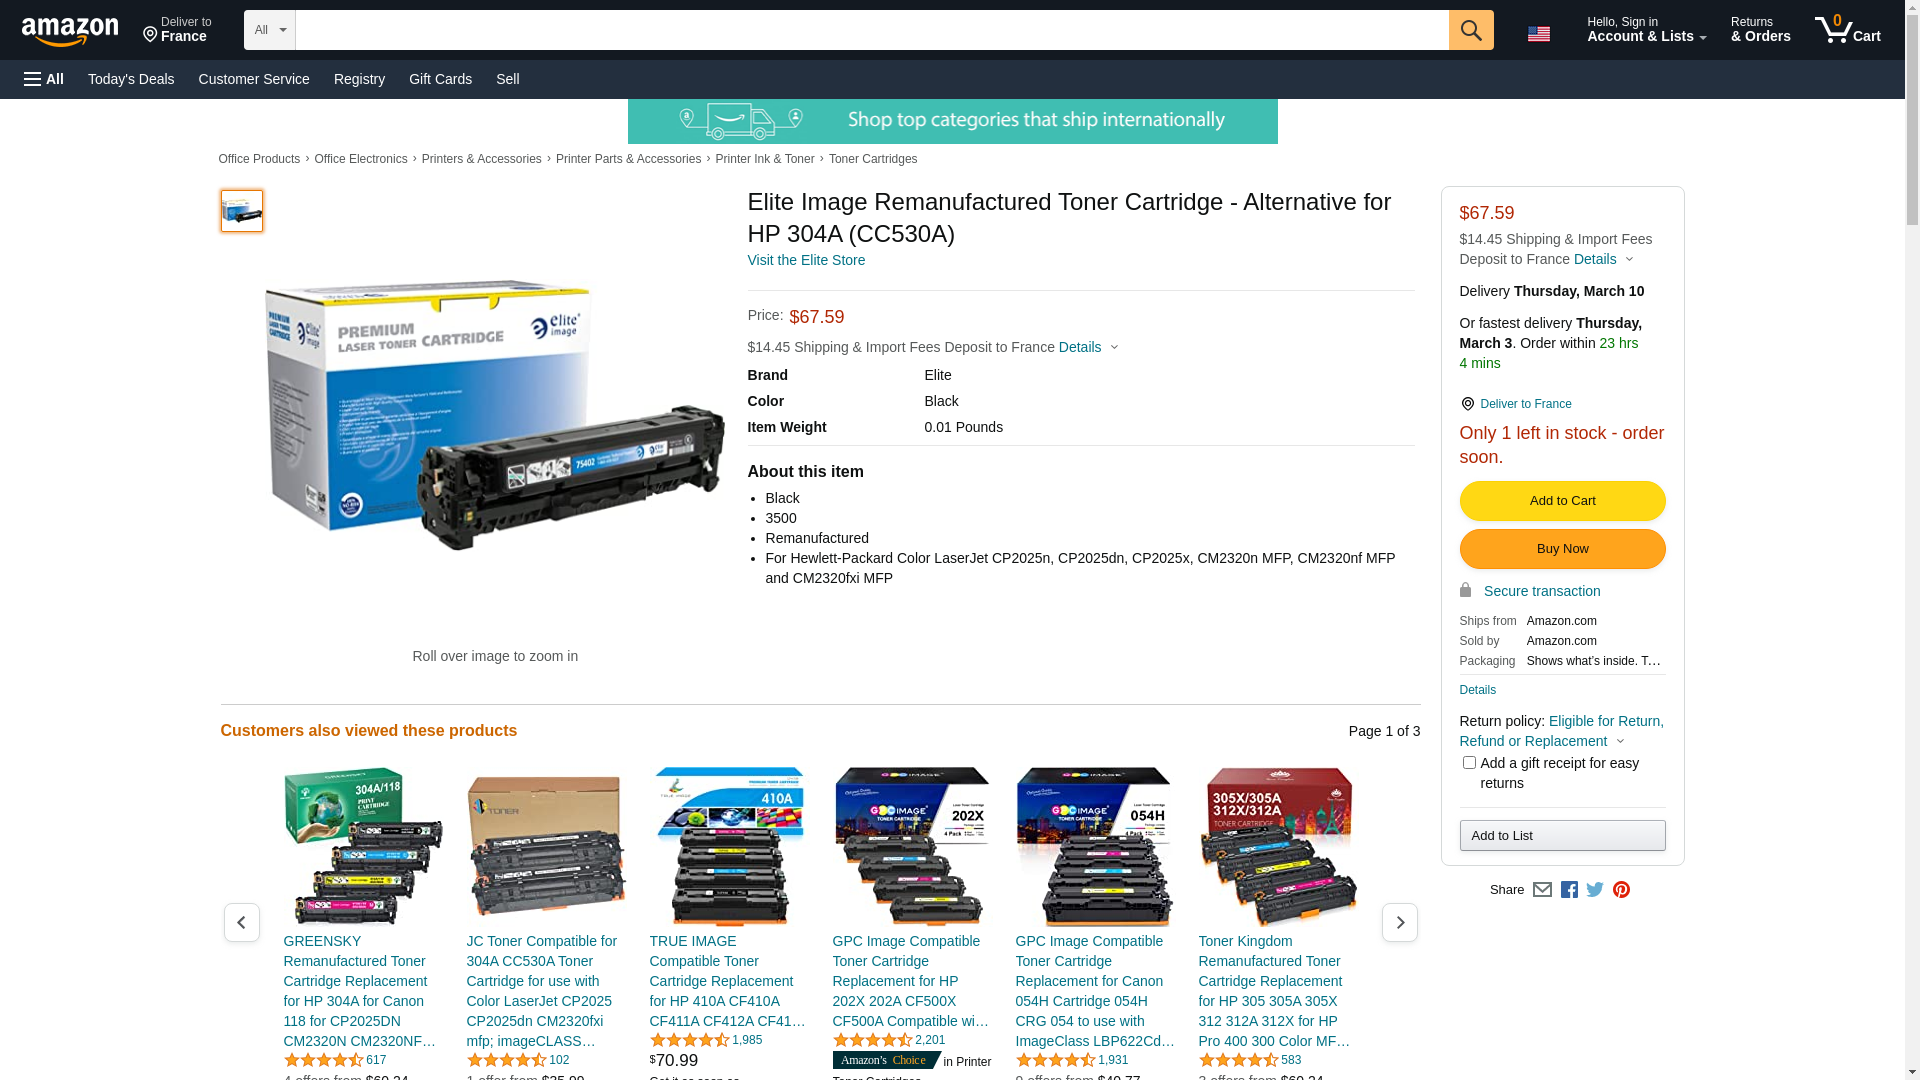1920x1080 pixels.
Task: Share product on Facebook icon
Action: pos(1569,889)
